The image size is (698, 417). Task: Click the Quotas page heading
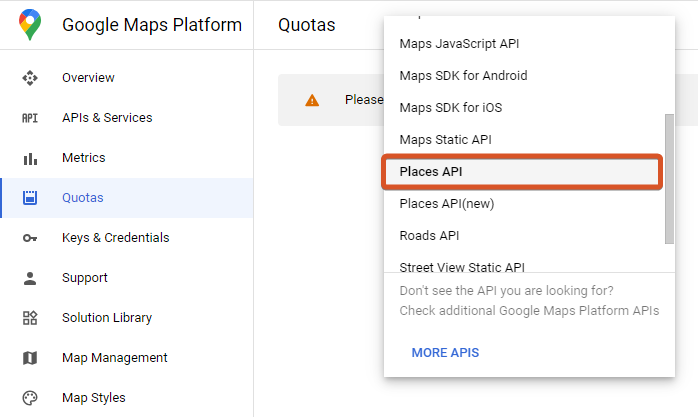[x=307, y=25]
